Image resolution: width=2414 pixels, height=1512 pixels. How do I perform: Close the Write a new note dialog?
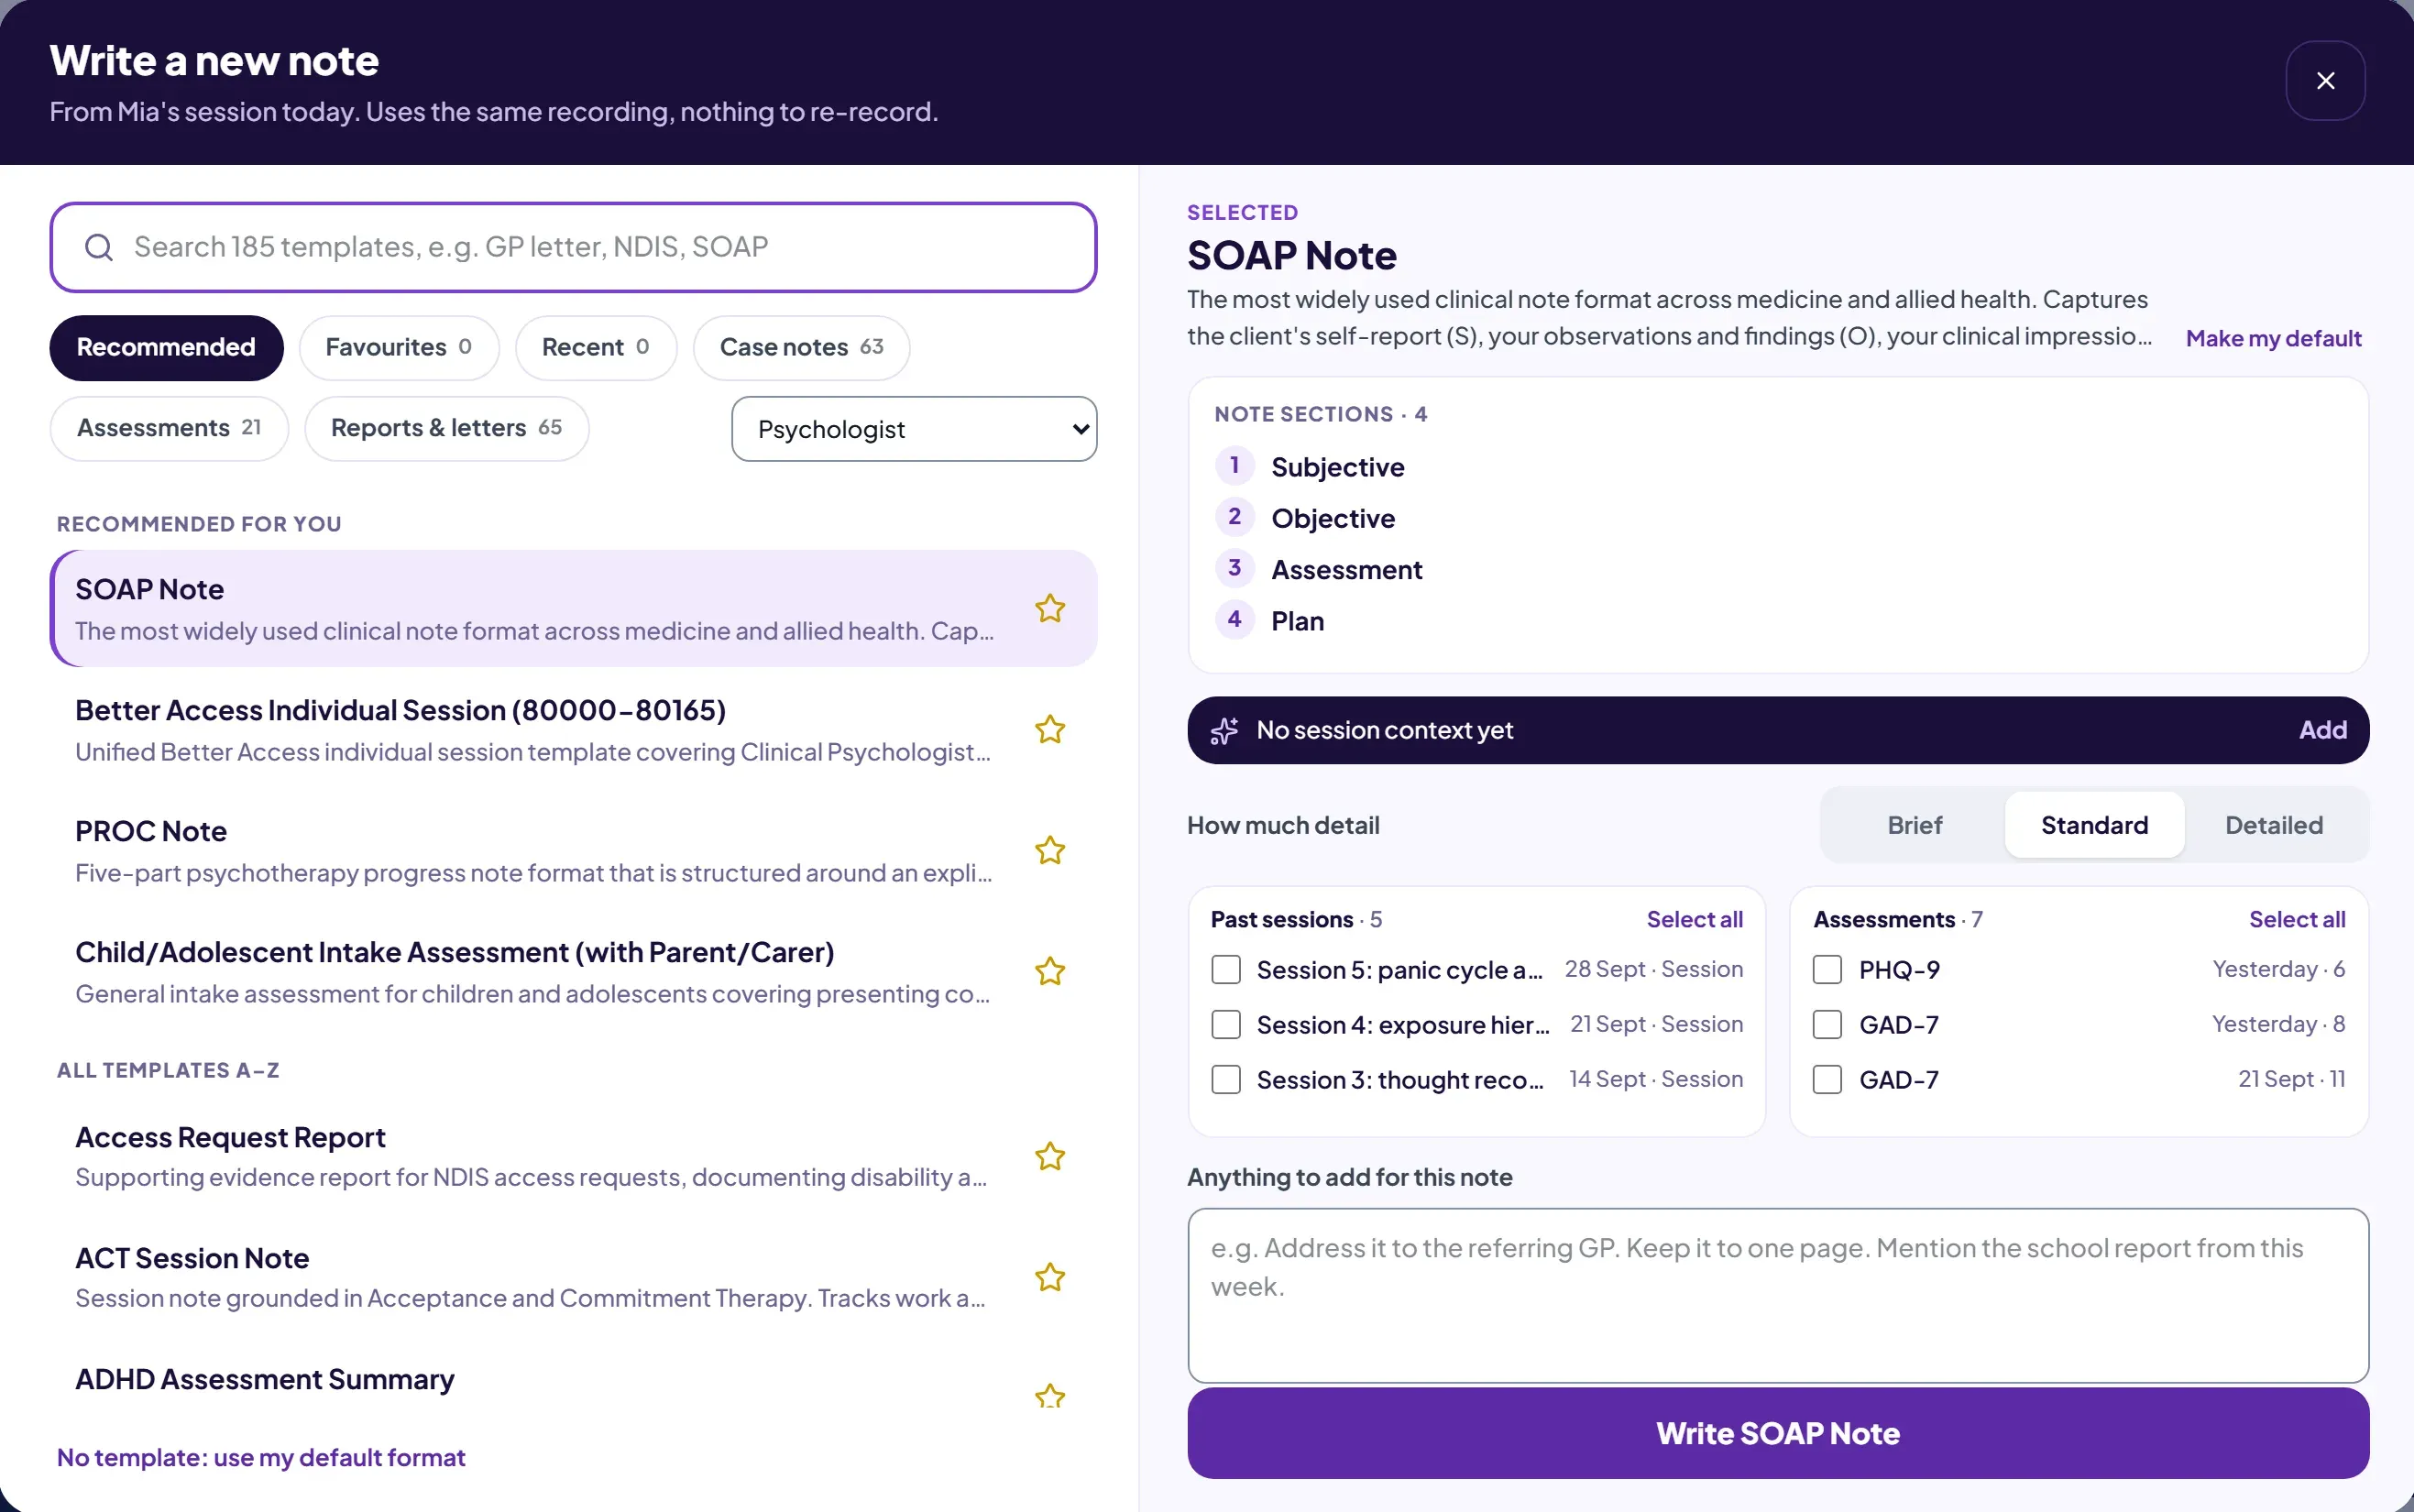coord(2325,80)
